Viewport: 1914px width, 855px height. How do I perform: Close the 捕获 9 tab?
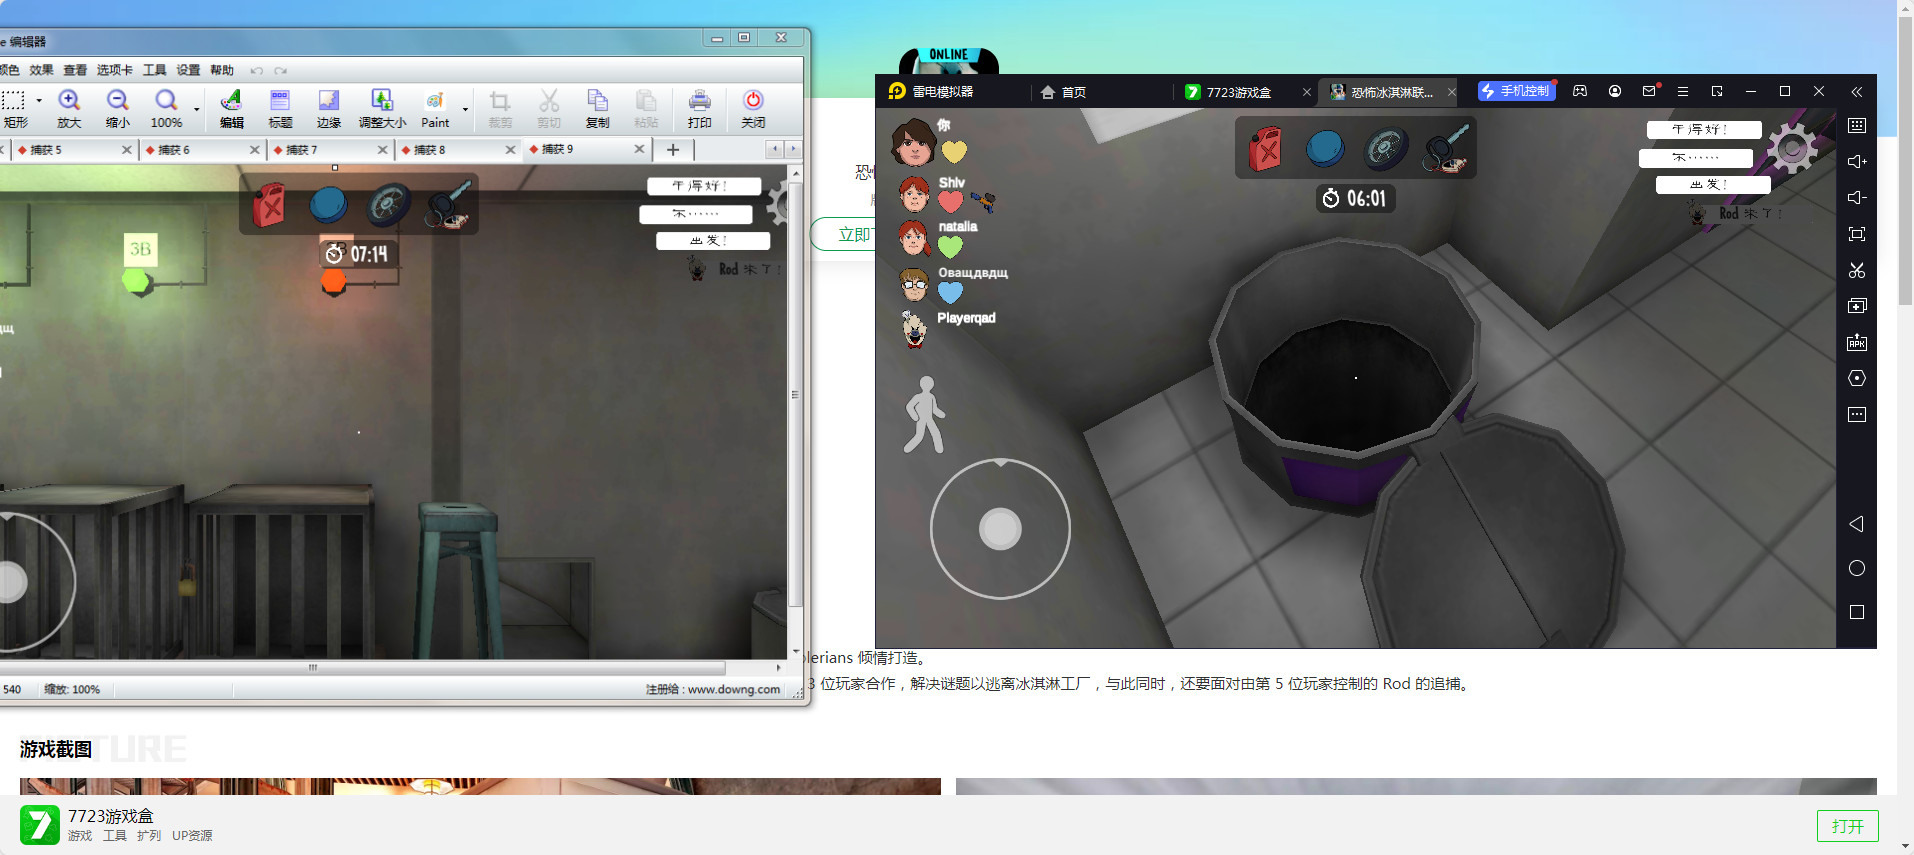639,149
